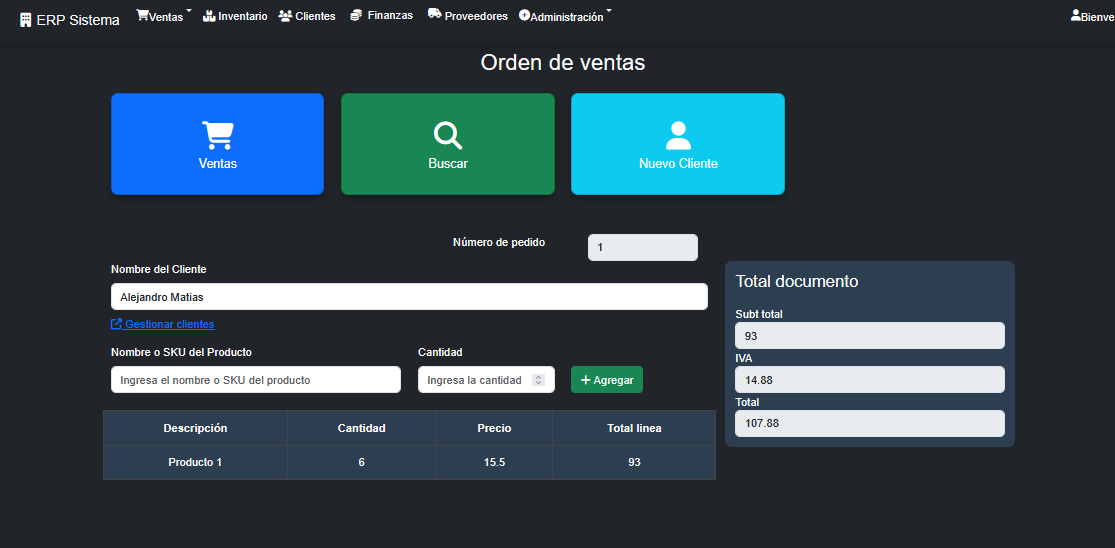This screenshot has height=548, width=1115.
Task: Click the ERP Sistema building icon
Action: (26, 20)
